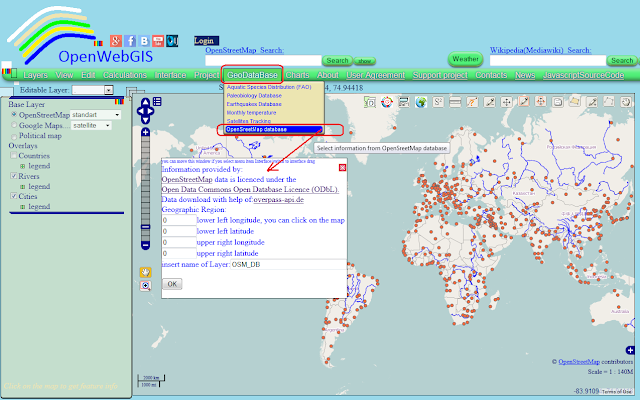
Task: Choose Aquatic Species Distribution (FAO) entry
Action: pos(269,87)
